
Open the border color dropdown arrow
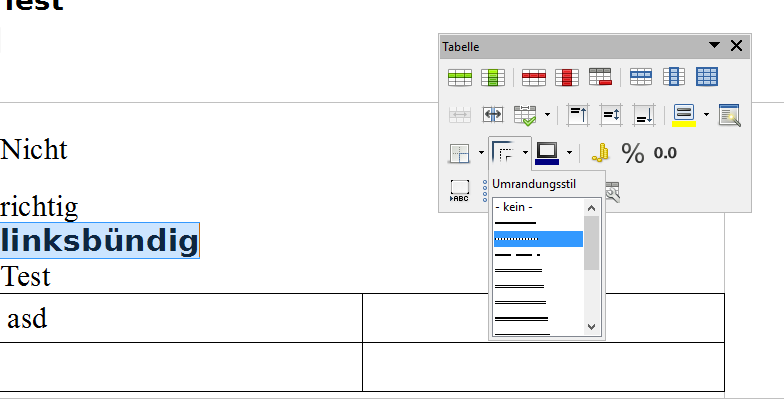570,153
